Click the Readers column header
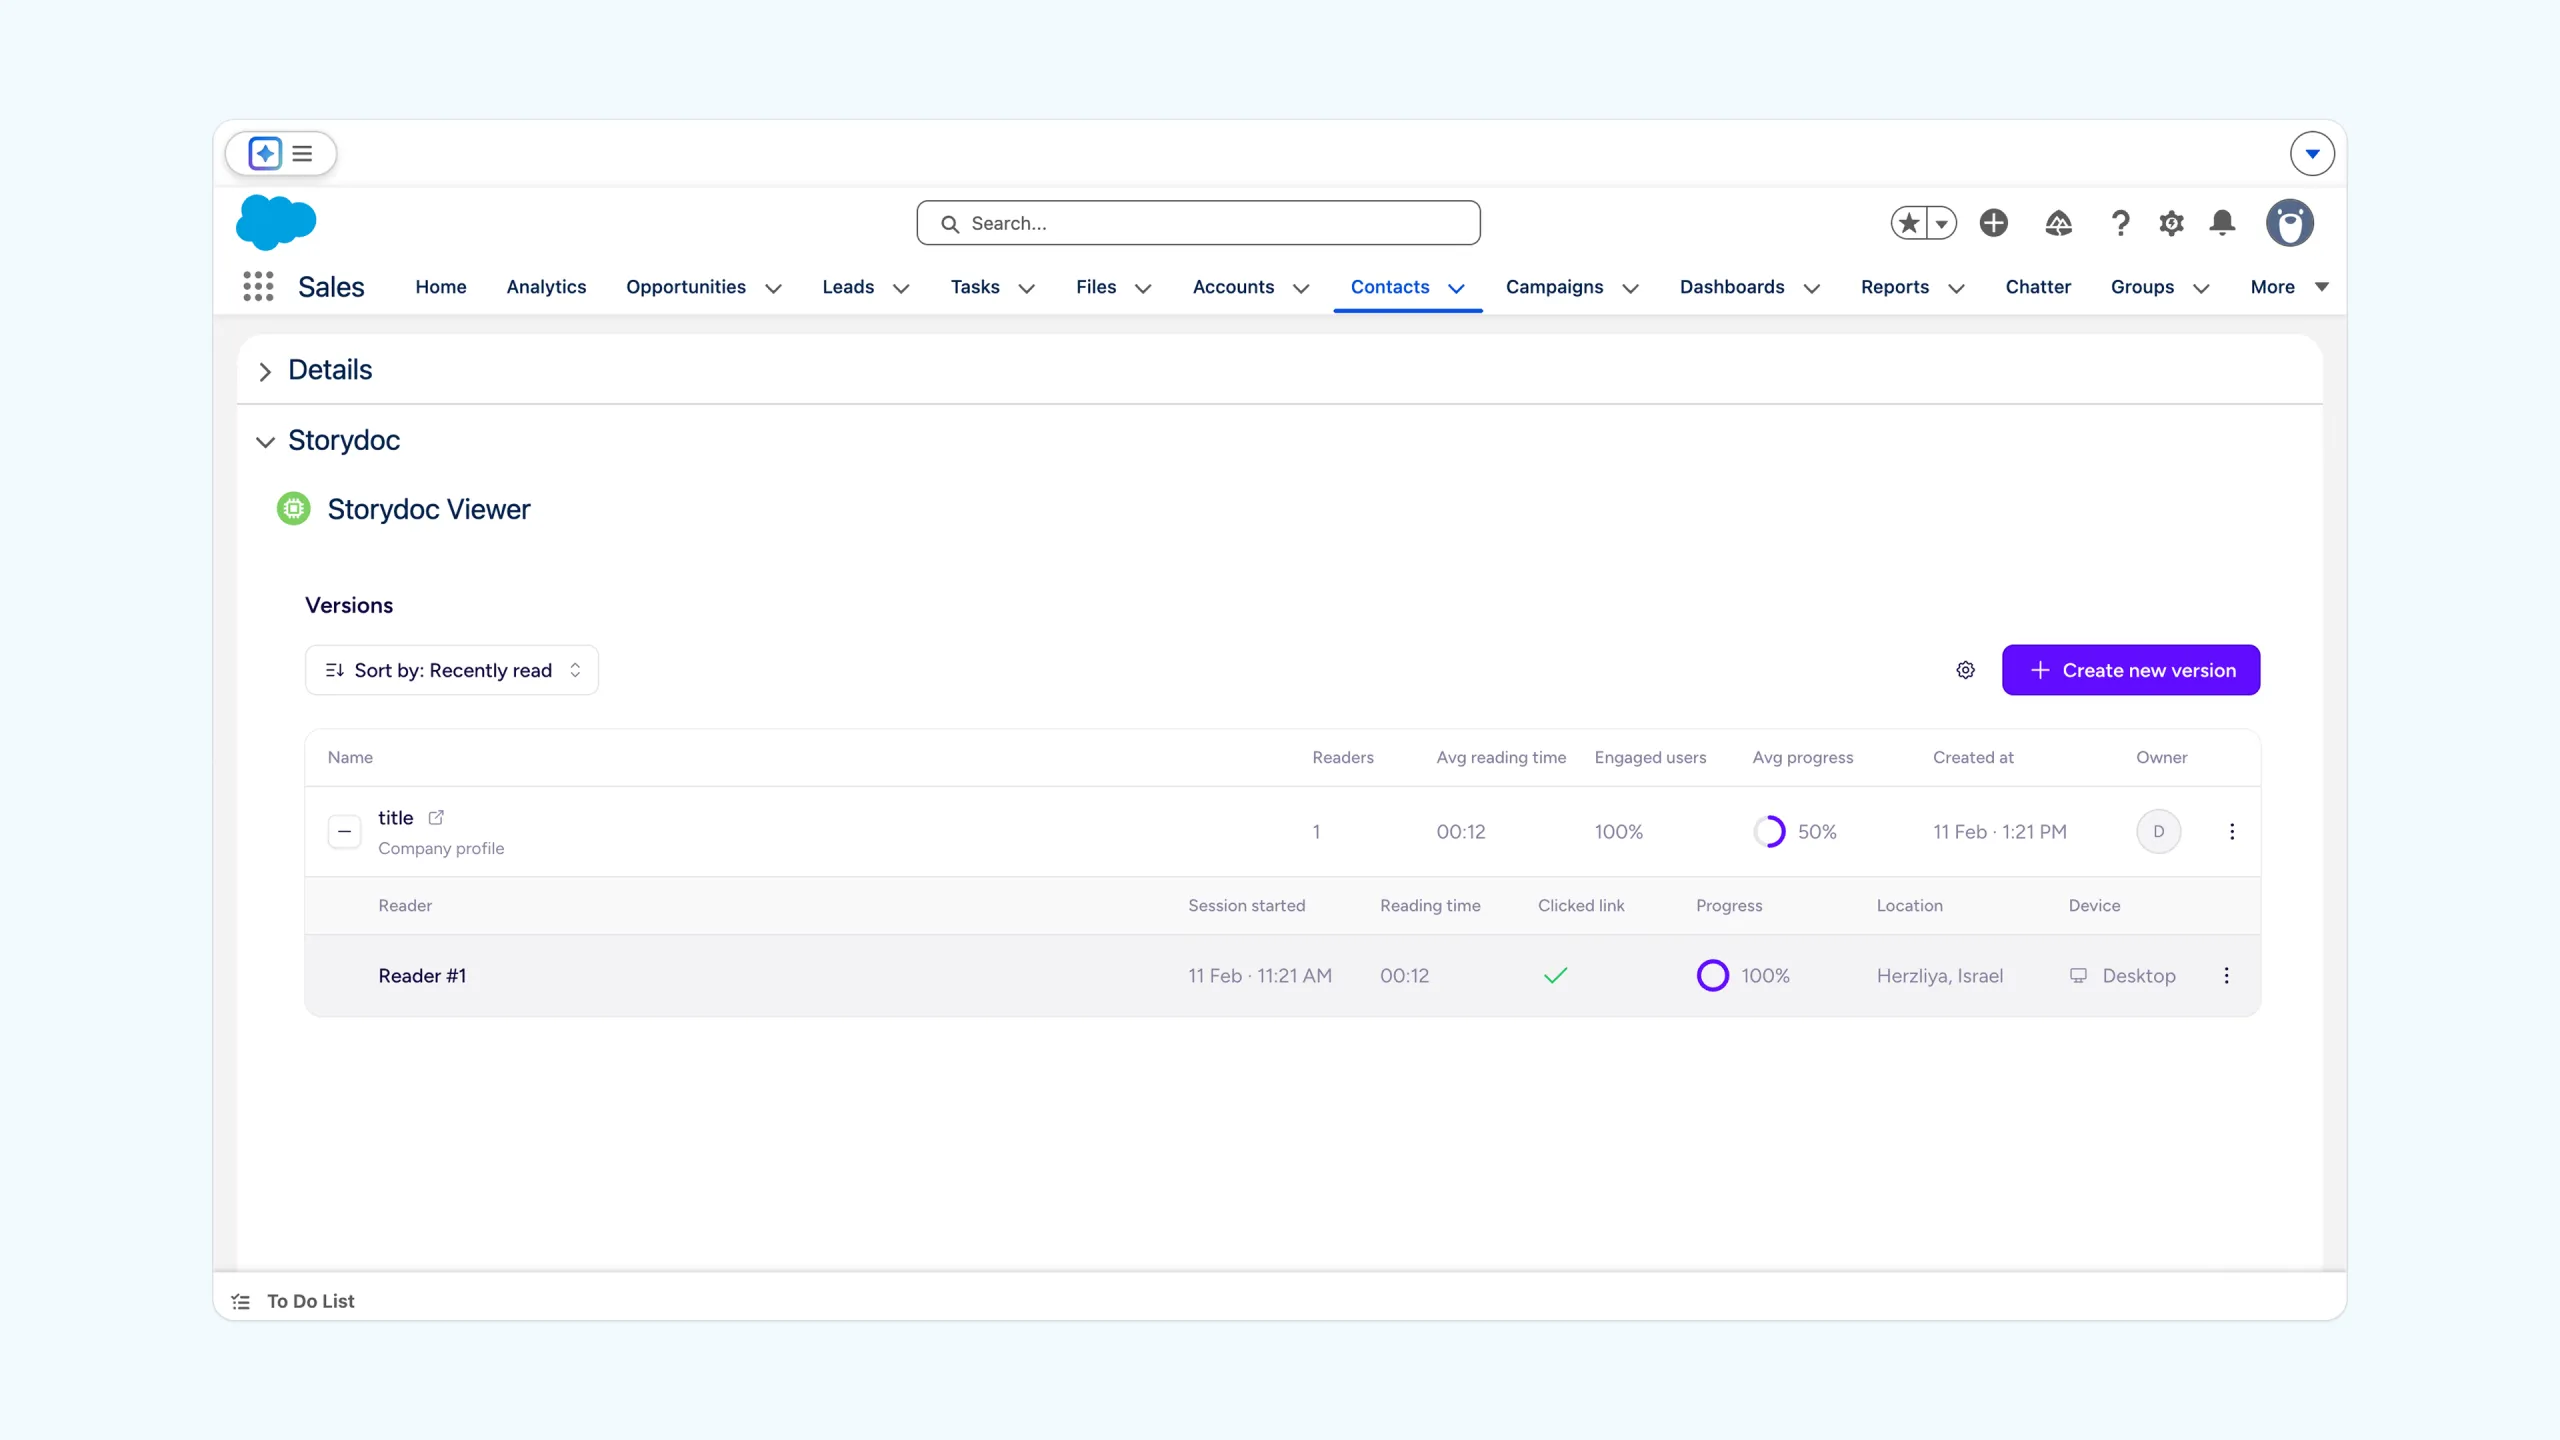This screenshot has width=2560, height=1440. pos(1343,757)
